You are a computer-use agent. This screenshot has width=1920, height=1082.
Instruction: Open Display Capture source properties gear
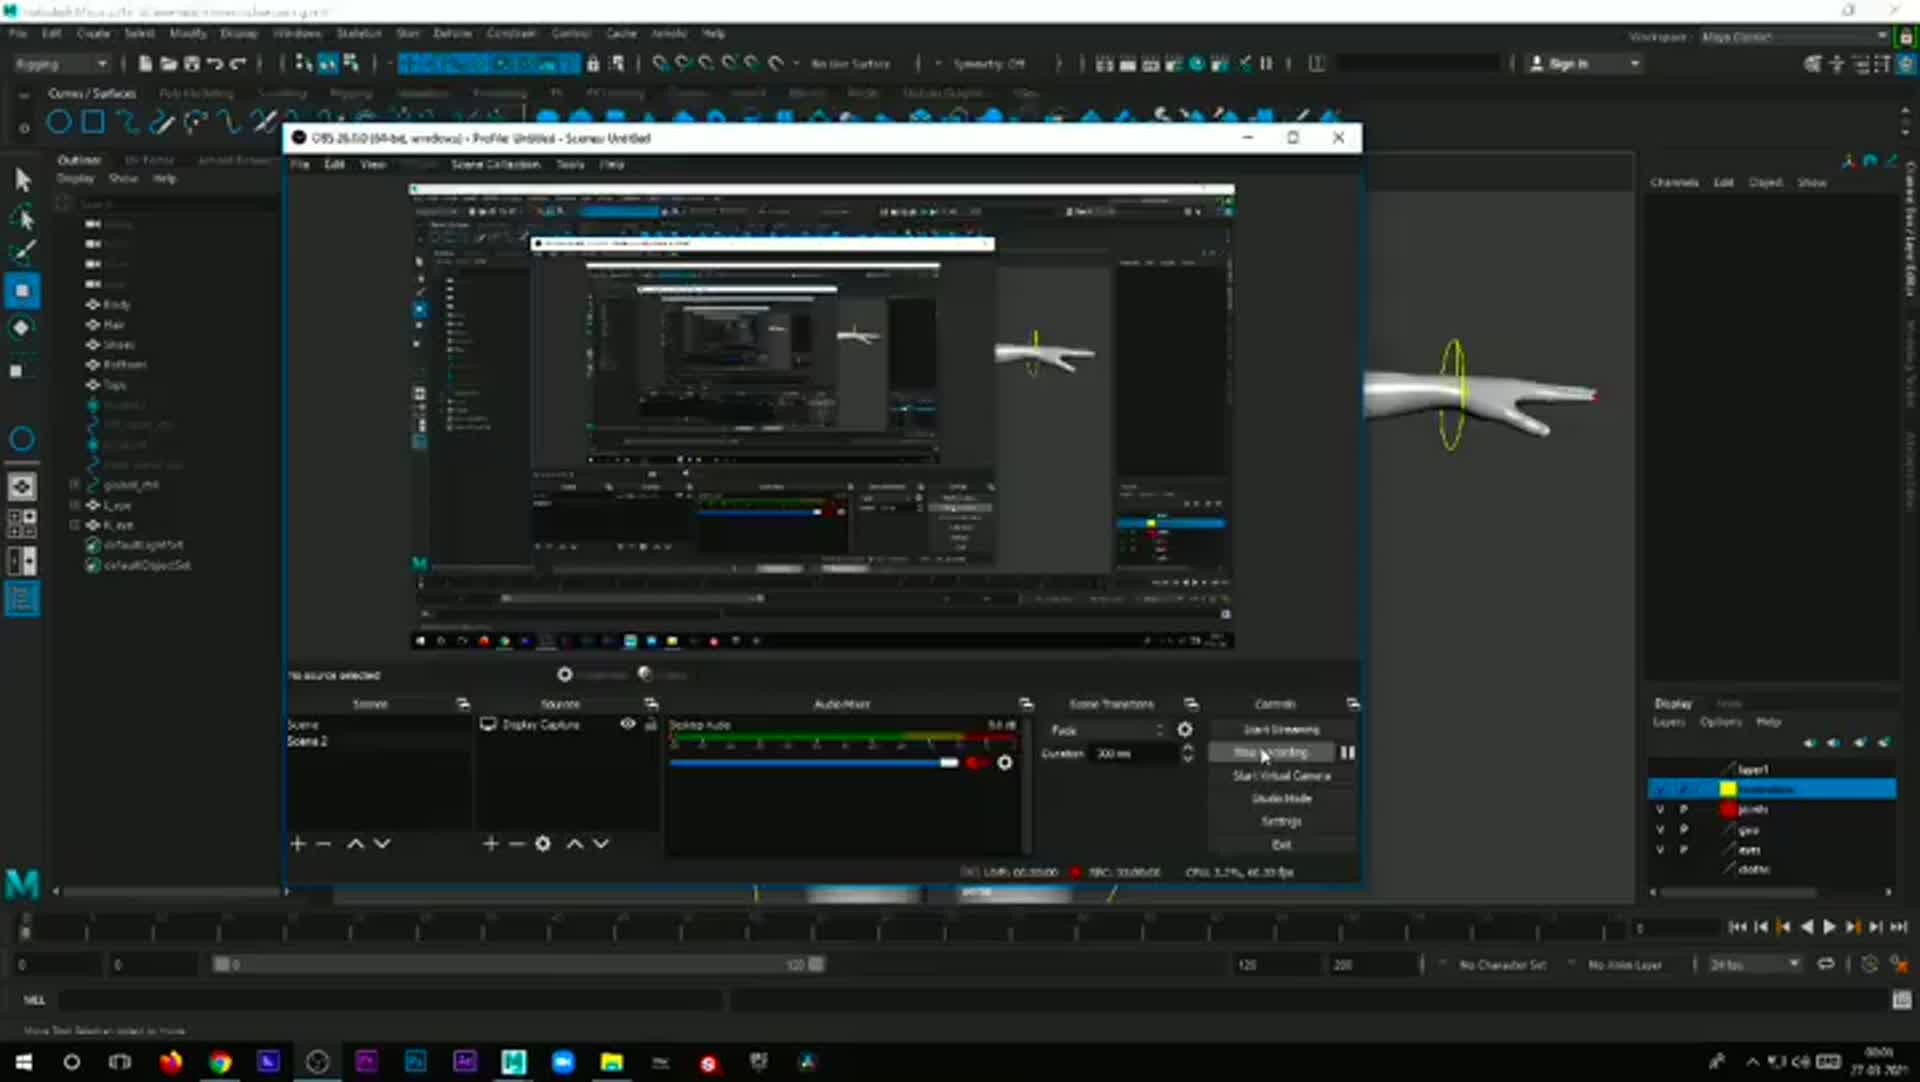[542, 844]
